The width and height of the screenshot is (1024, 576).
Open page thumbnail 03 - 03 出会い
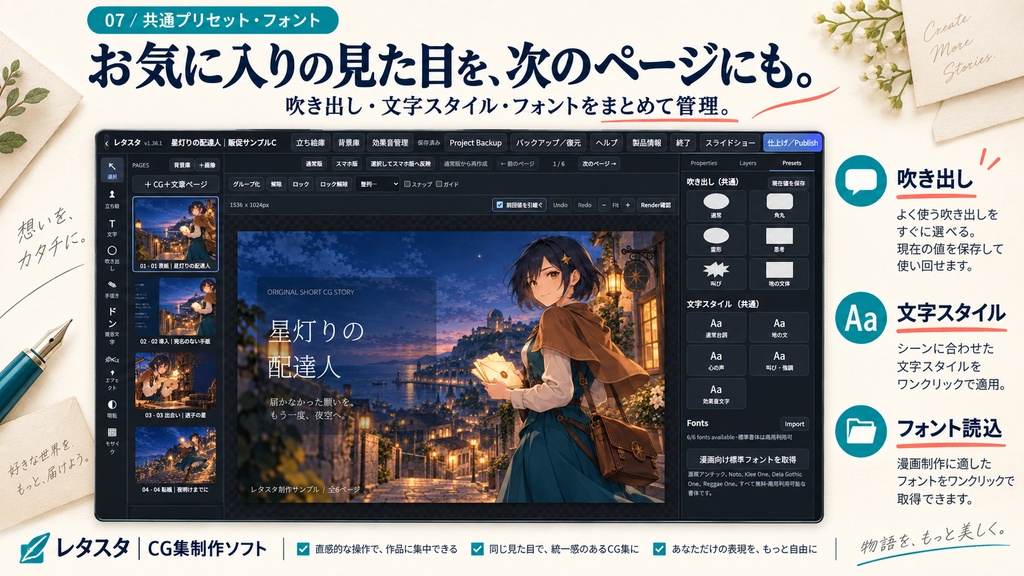pos(176,385)
